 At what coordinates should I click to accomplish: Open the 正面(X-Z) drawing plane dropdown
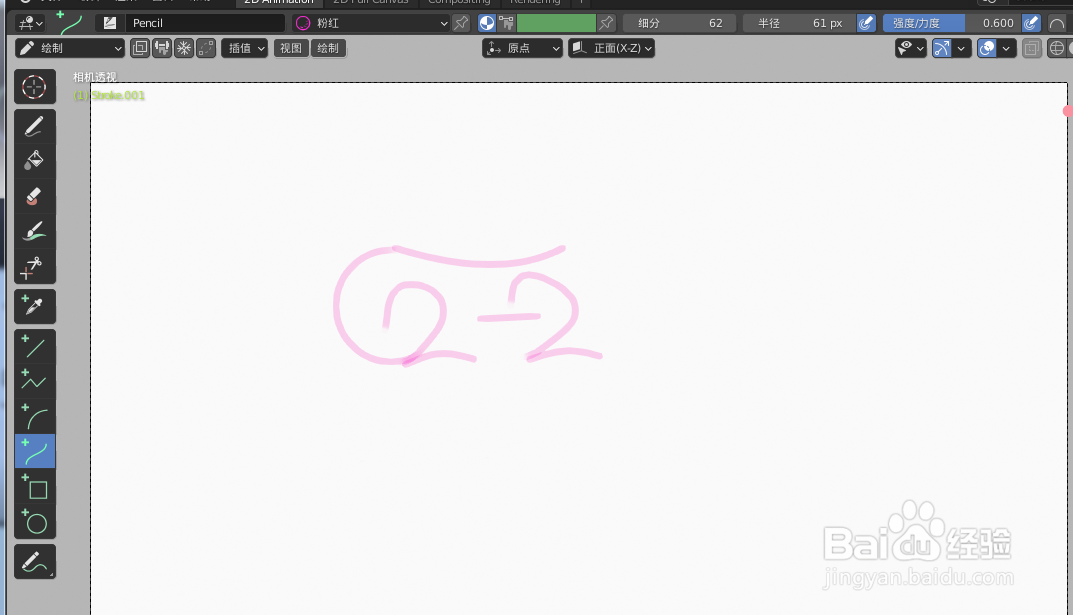tap(612, 47)
